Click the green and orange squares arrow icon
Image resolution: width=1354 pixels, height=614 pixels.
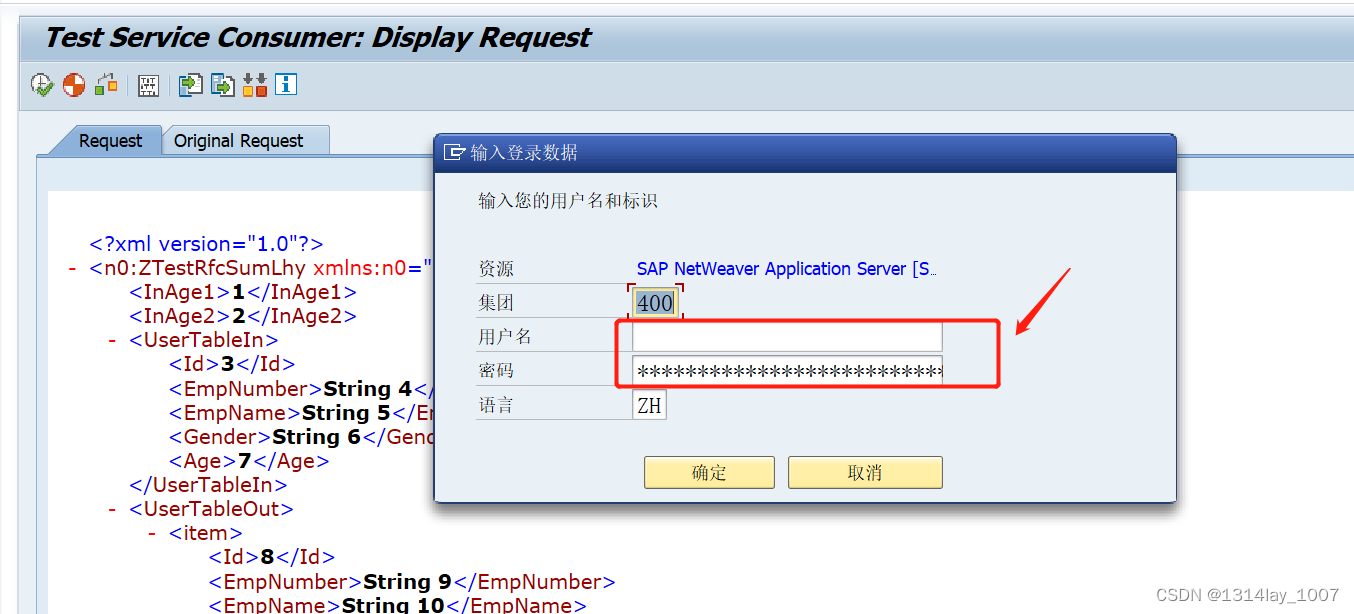106,85
